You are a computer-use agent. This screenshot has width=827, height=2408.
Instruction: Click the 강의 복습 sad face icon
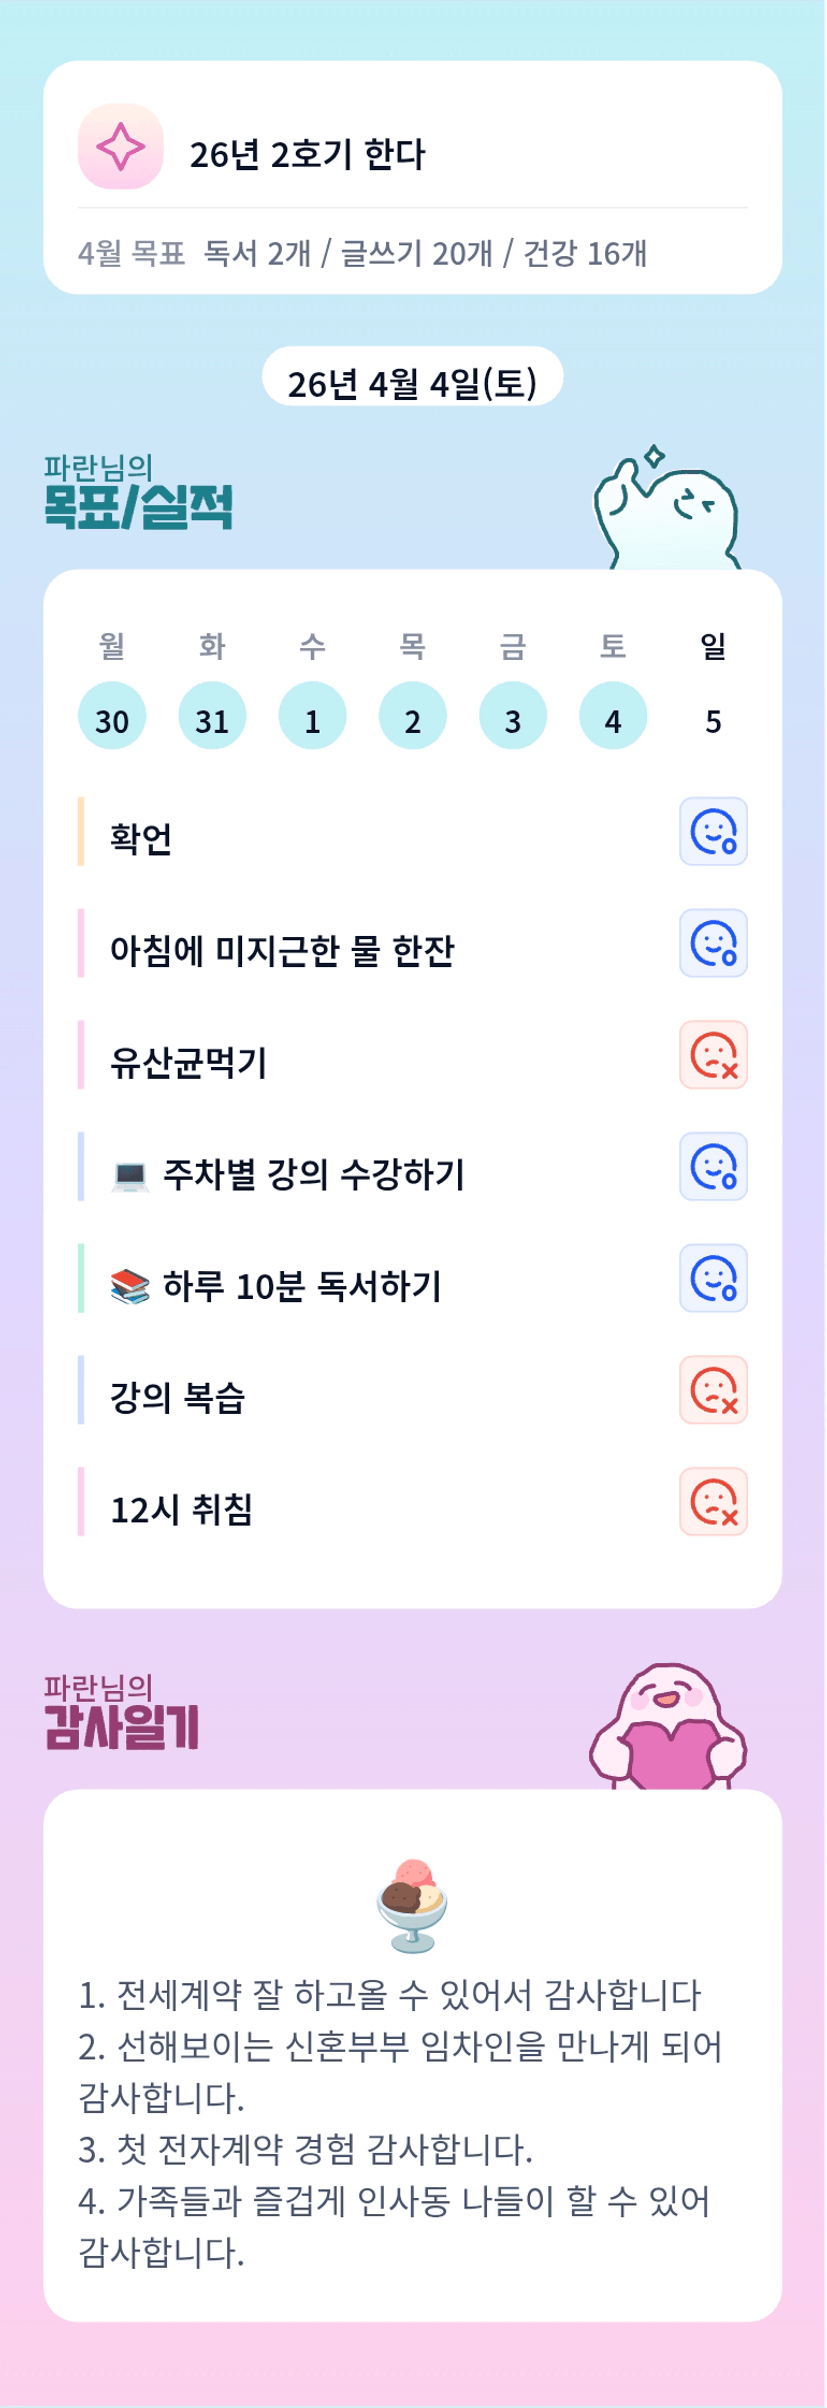713,1390
